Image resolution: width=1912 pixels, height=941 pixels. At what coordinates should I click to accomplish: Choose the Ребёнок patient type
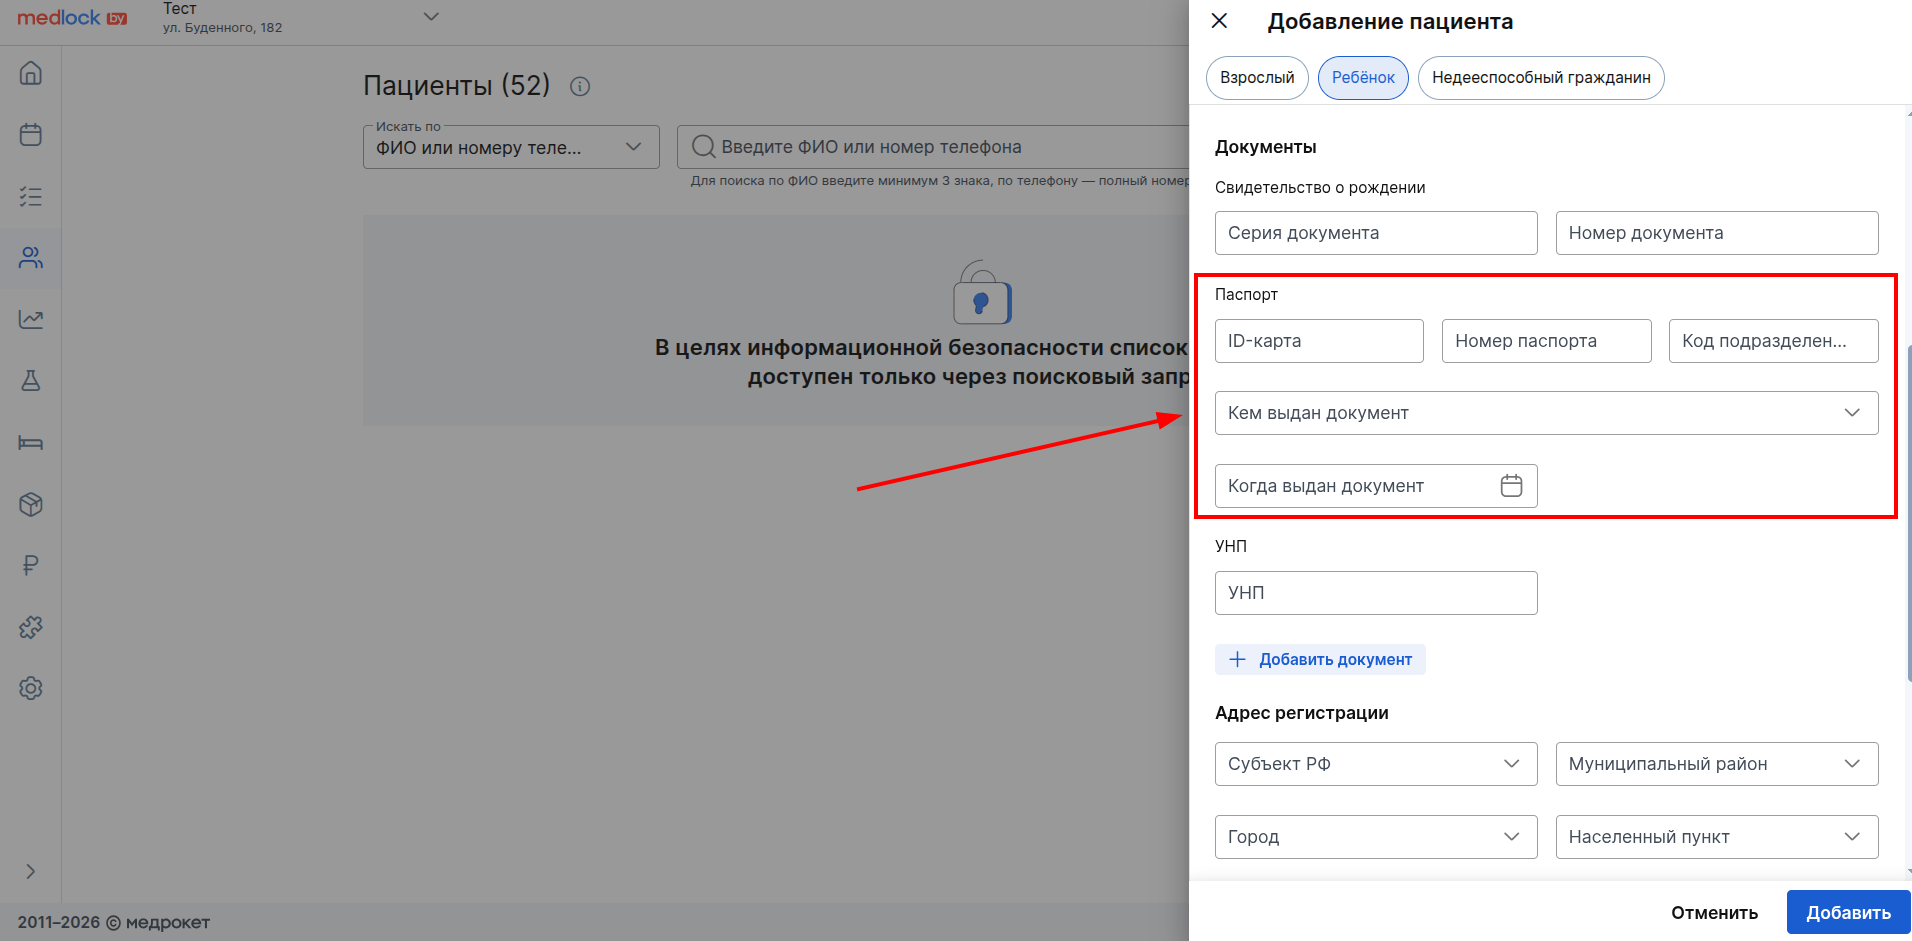click(1363, 78)
